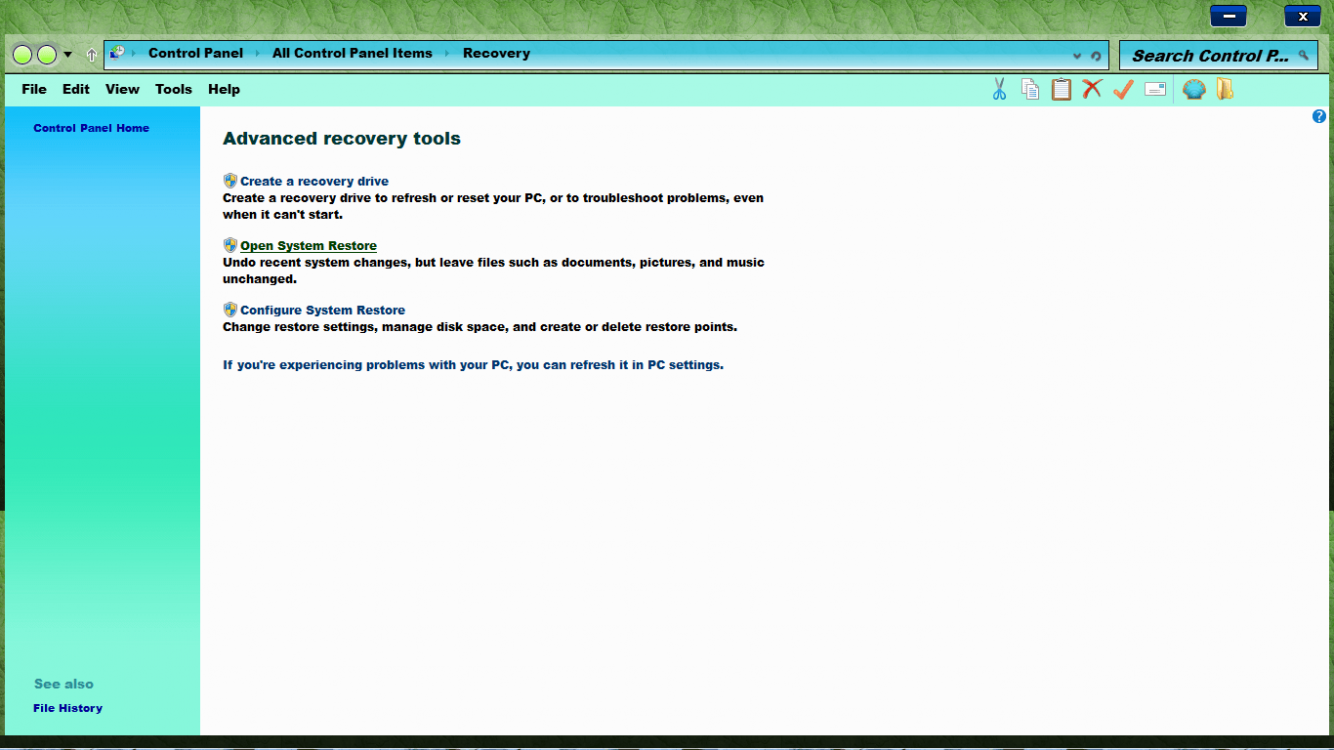The width and height of the screenshot is (1334, 750).
Task: Open the View menu
Action: click(x=122, y=89)
